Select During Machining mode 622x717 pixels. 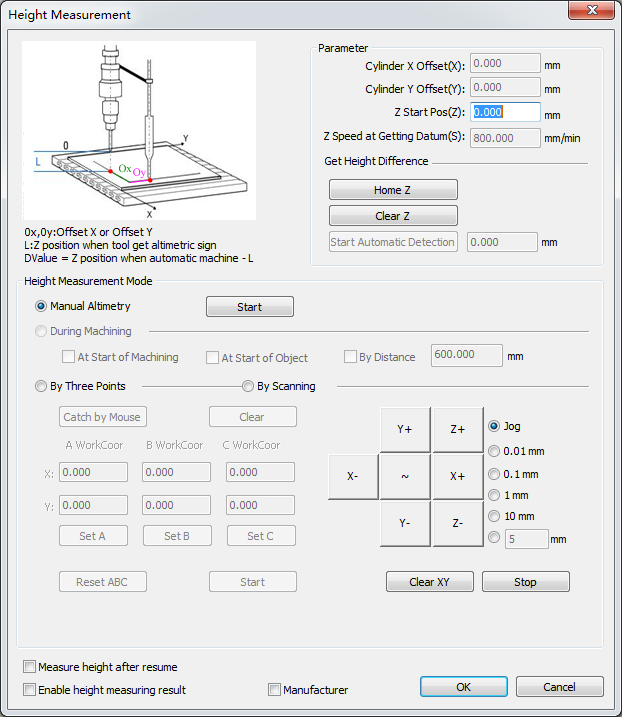[83, 331]
